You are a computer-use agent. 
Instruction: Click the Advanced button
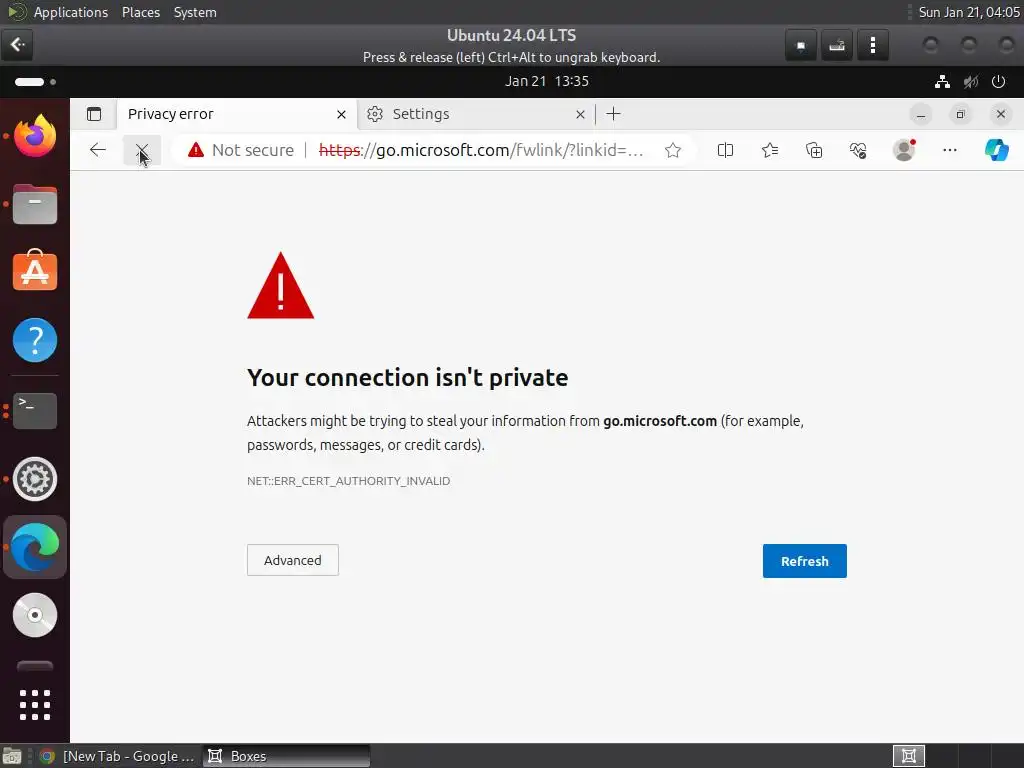coord(293,560)
